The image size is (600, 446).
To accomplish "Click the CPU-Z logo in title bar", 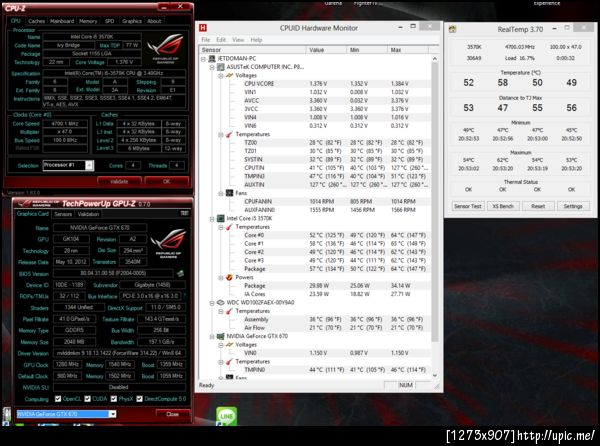I will click(x=16, y=8).
